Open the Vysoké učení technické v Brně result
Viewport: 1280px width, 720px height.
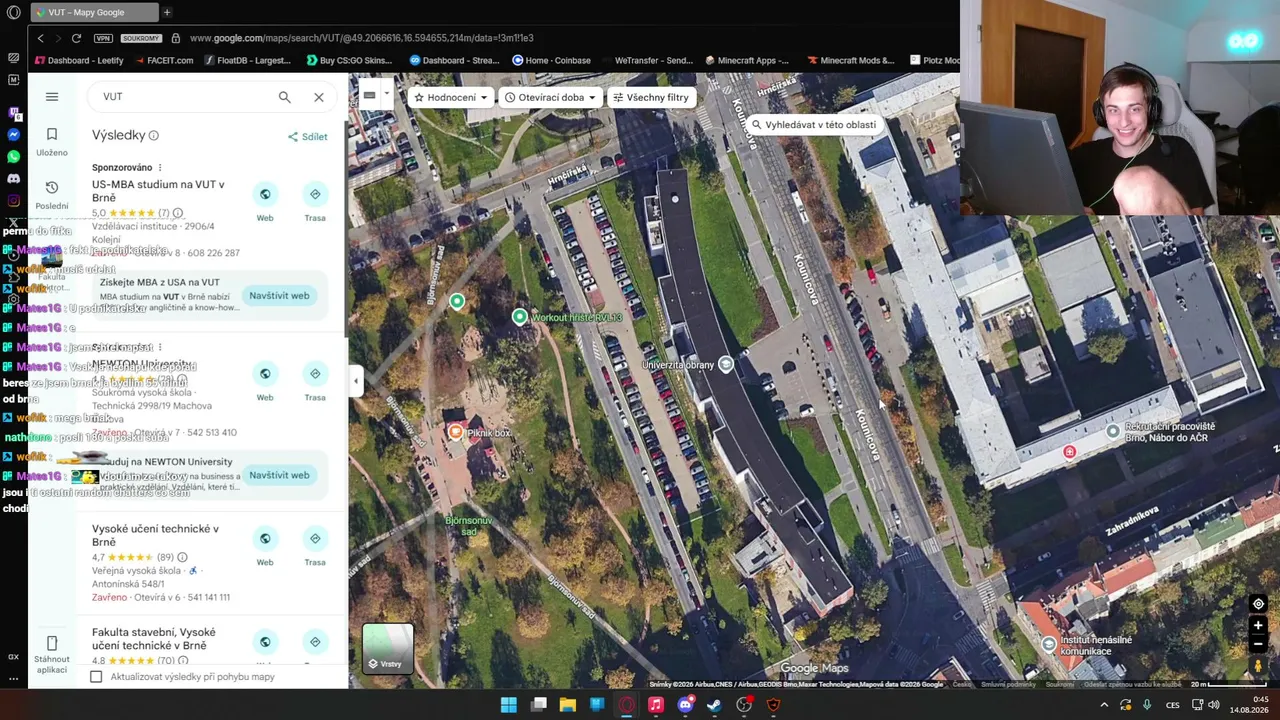click(x=155, y=535)
